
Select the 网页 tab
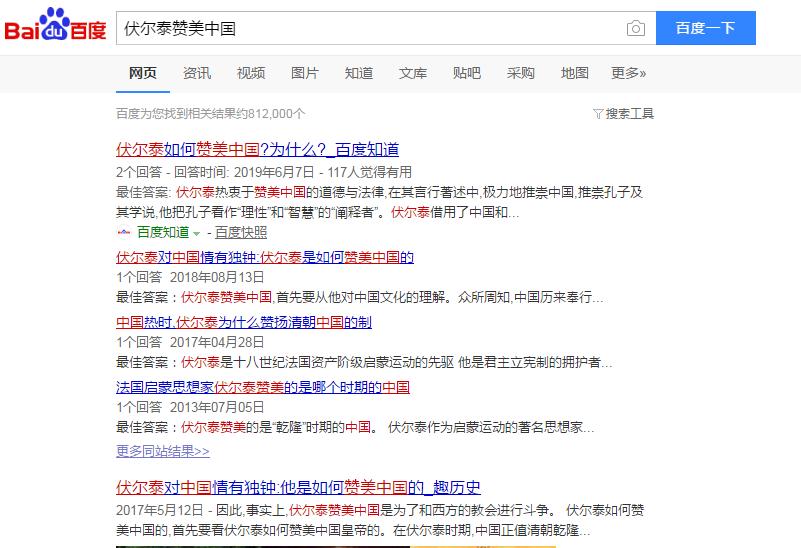(x=143, y=73)
